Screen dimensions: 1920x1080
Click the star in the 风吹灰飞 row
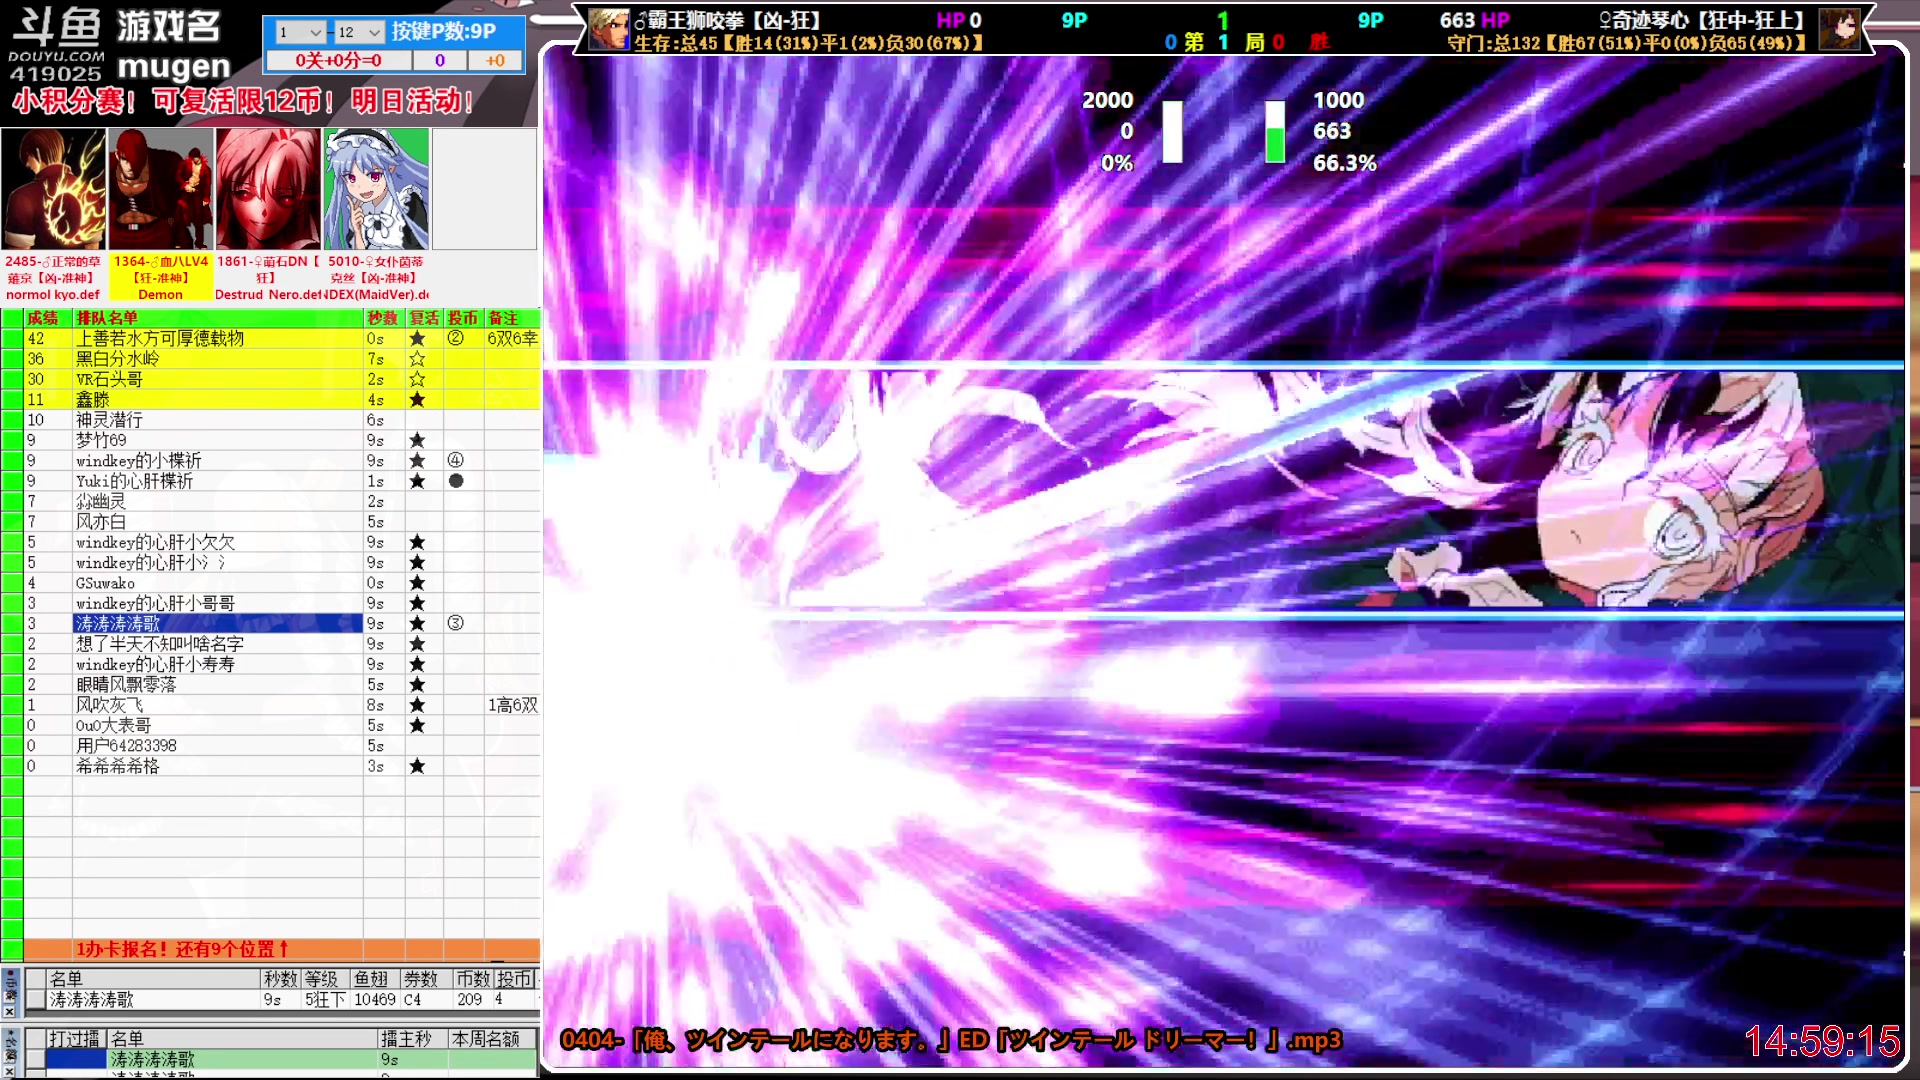pyautogui.click(x=417, y=706)
